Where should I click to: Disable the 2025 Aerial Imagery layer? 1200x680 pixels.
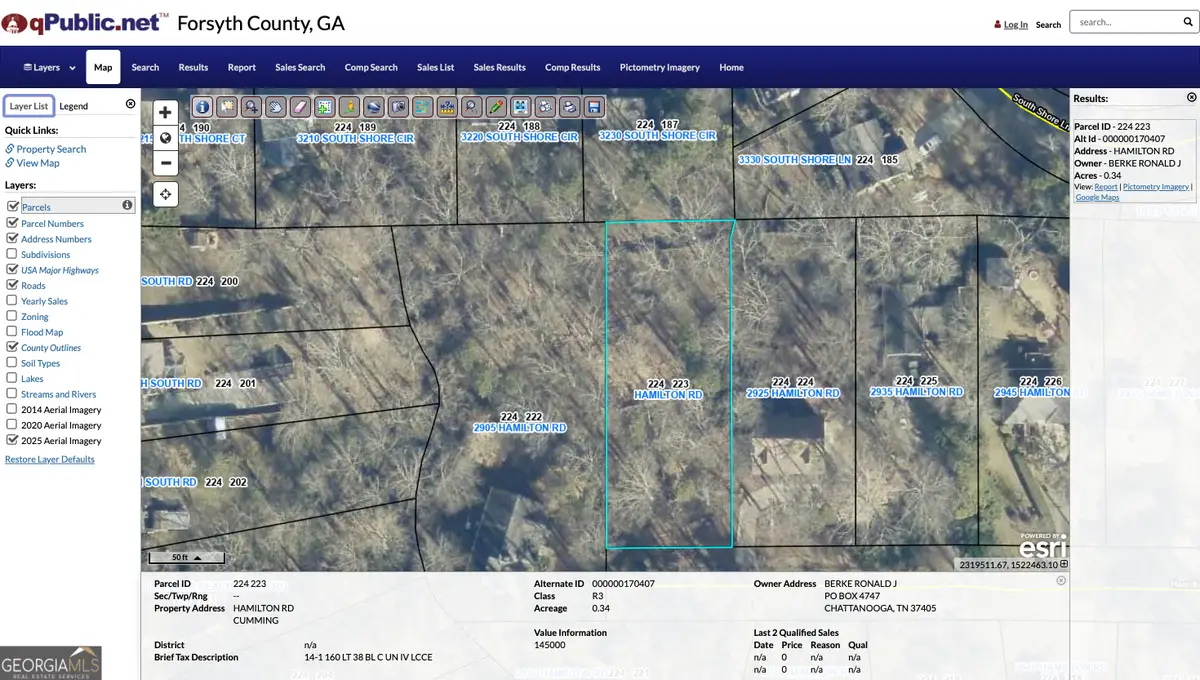(x=9, y=440)
